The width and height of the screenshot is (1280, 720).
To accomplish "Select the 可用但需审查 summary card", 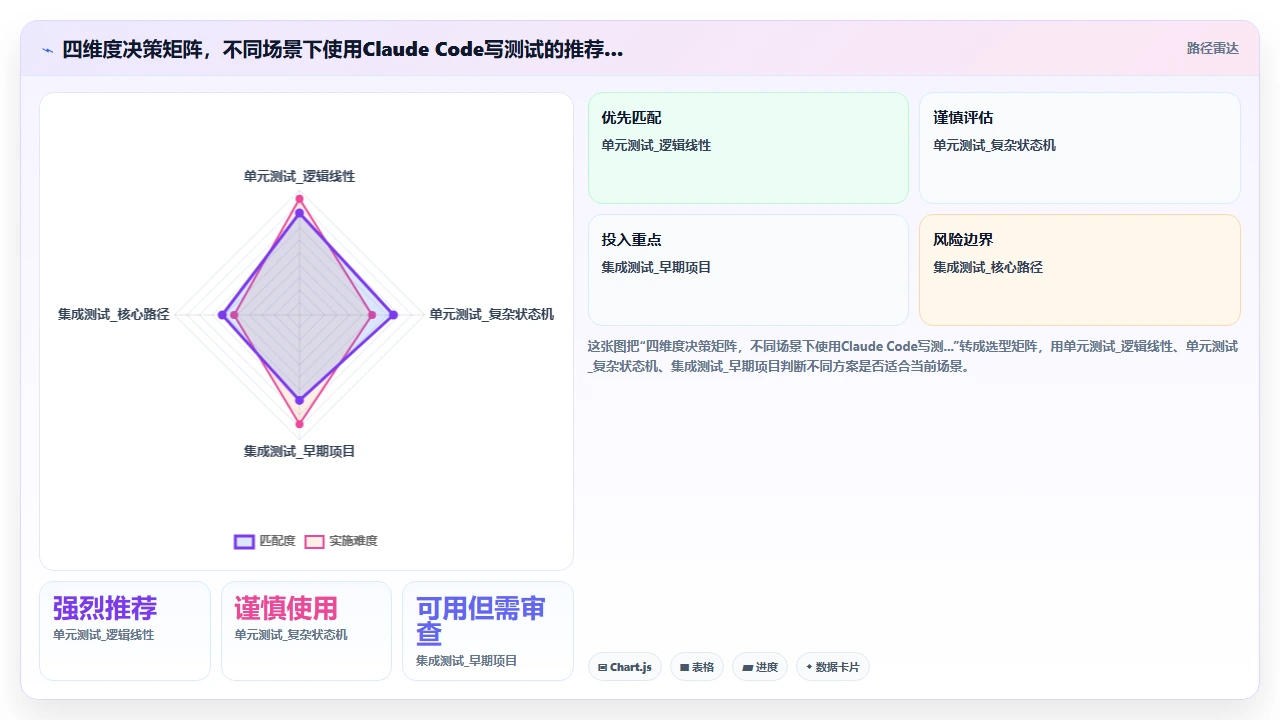I will click(488, 631).
